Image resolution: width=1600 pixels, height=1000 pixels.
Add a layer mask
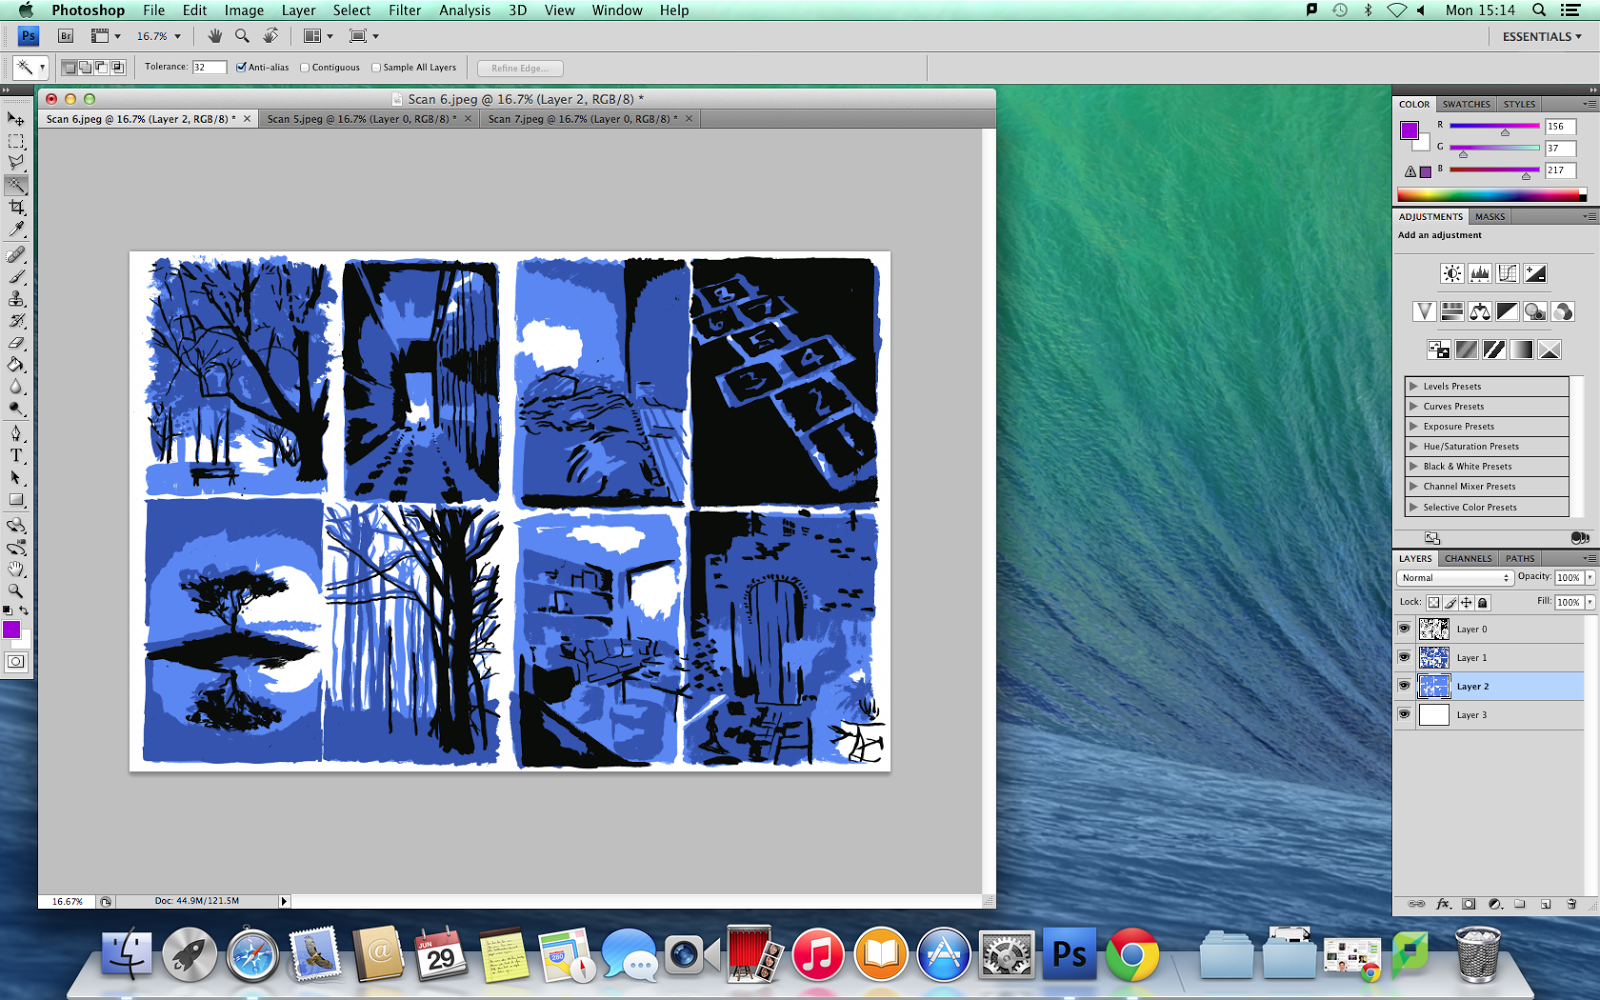tap(1468, 904)
